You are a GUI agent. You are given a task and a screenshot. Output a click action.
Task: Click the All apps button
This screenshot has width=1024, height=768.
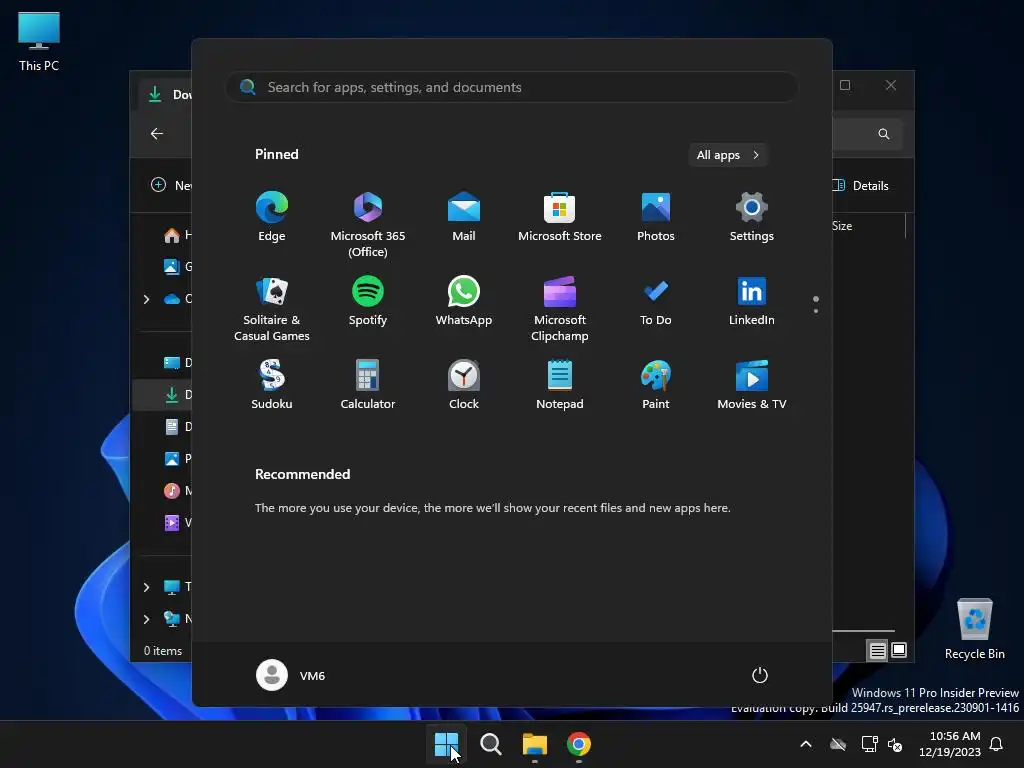pos(728,155)
